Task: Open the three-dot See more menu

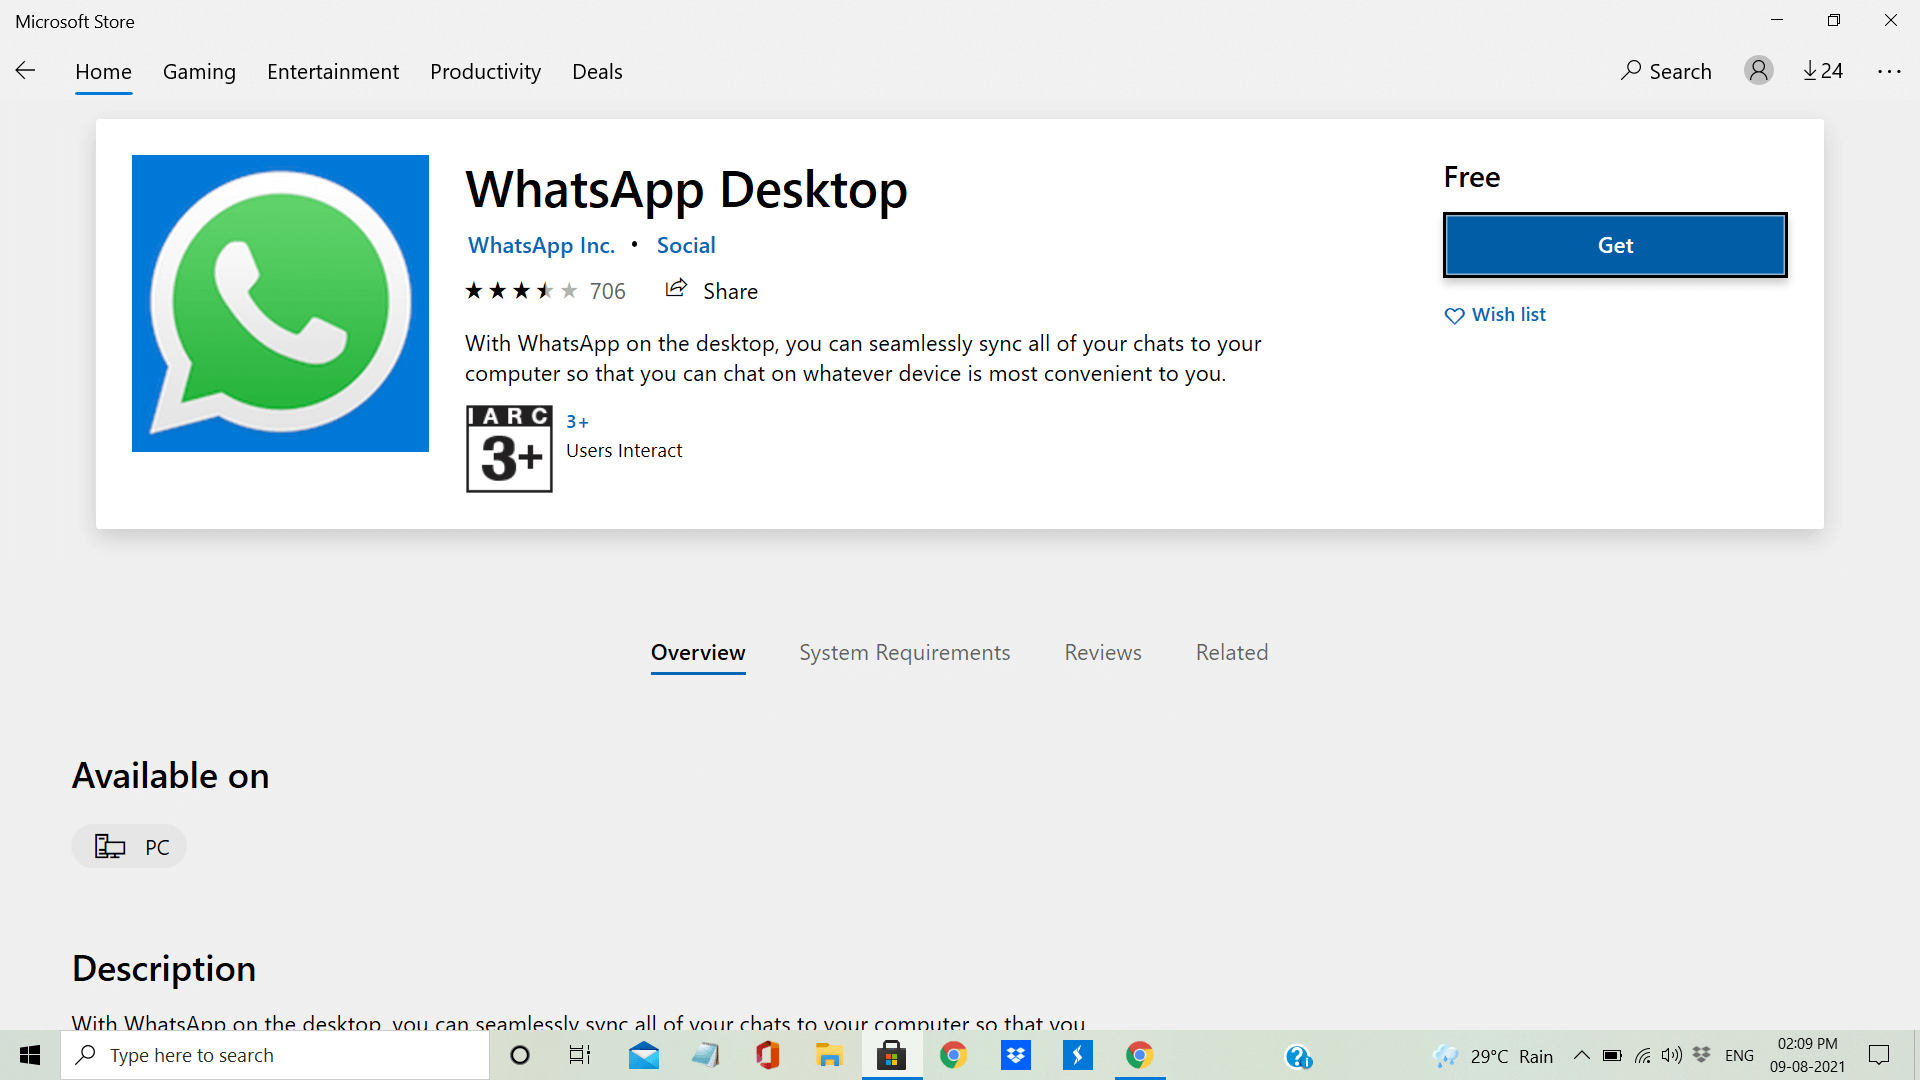Action: pyautogui.click(x=1889, y=71)
